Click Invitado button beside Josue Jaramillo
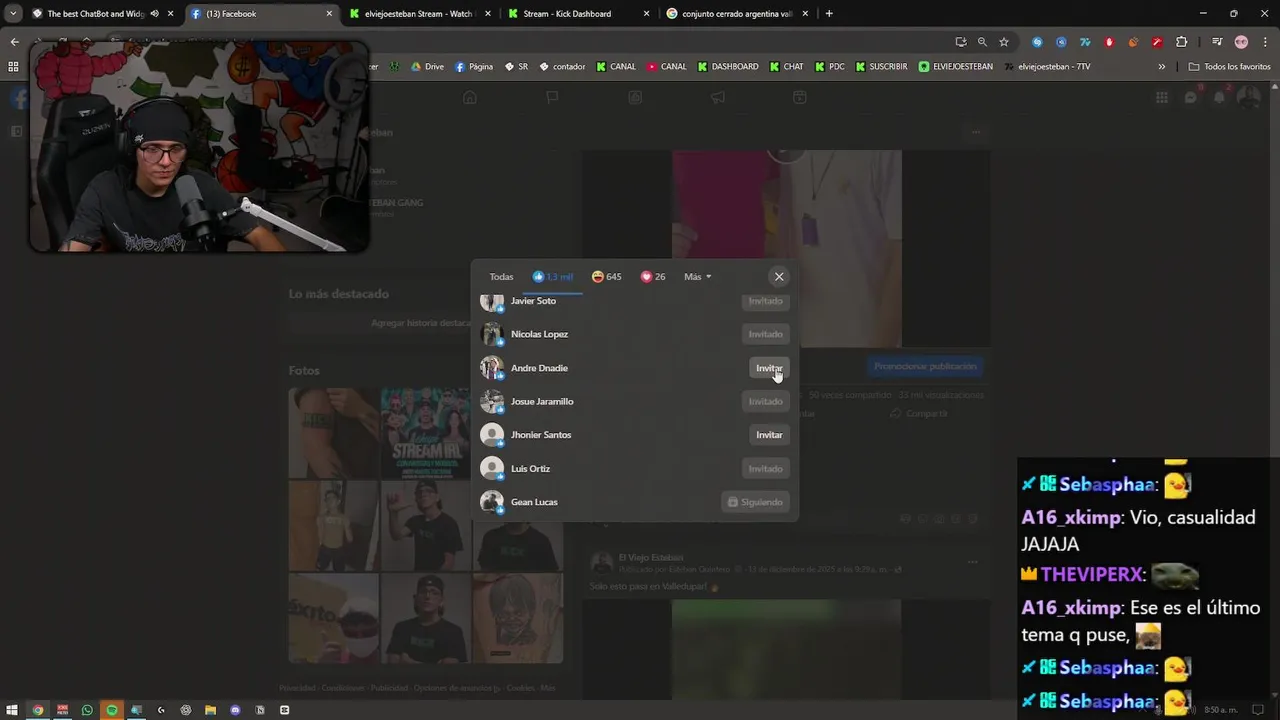The width and height of the screenshot is (1280, 720). pos(766,402)
